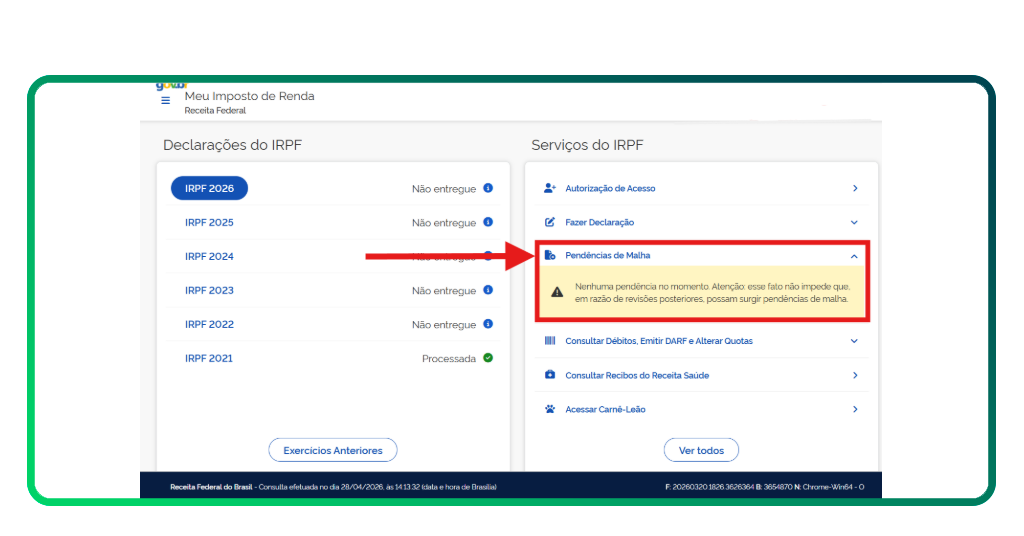Open Autorização de Acesso chevron arrow
Image resolution: width=1024 pixels, height=536 pixels.
tap(855, 188)
